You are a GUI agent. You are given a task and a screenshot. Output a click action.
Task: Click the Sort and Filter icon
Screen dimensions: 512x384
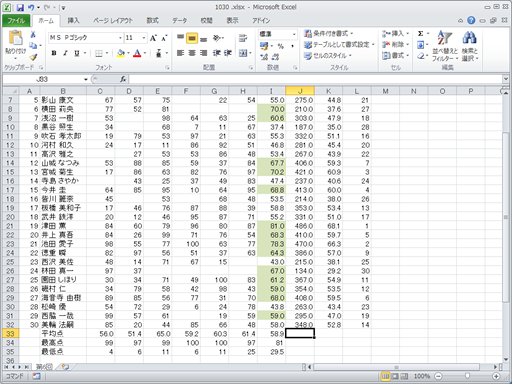point(445,38)
